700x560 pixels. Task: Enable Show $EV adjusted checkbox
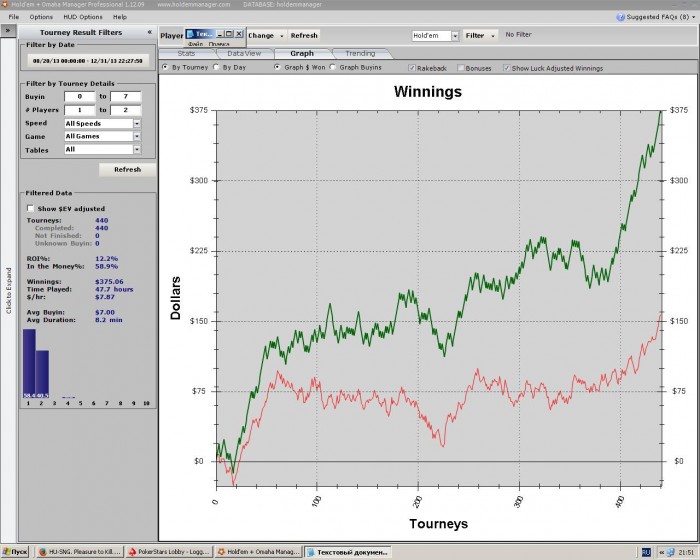(30, 208)
